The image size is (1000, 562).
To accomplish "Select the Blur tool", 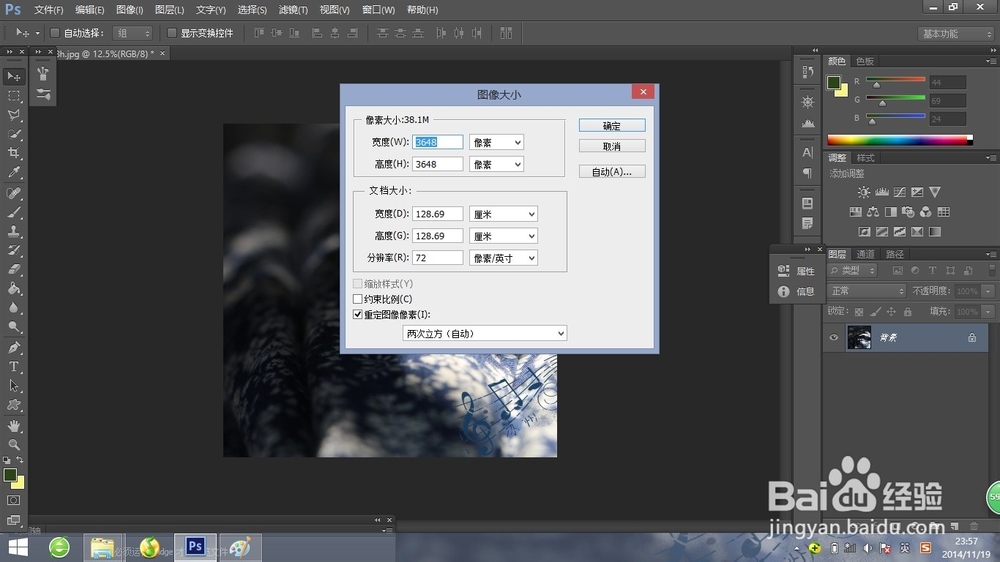I will coord(13,307).
